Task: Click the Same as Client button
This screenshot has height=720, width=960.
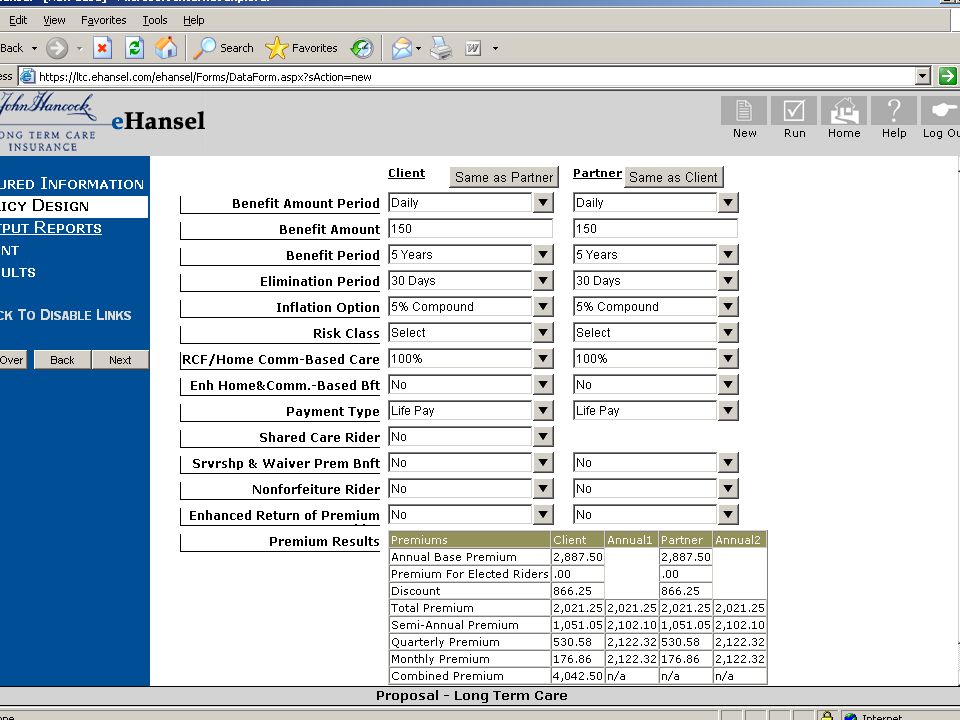Action: click(x=673, y=178)
